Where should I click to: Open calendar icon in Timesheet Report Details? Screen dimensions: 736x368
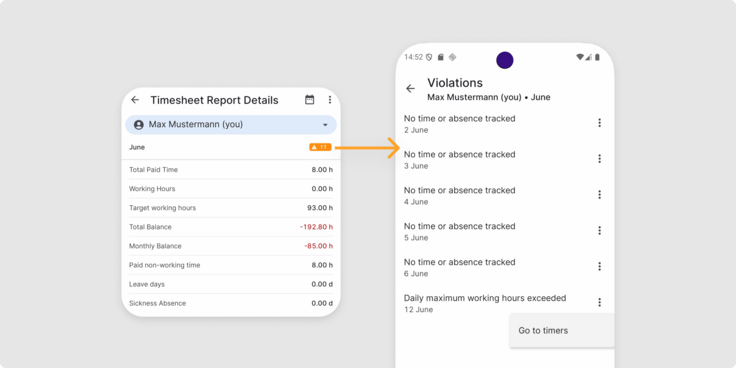pos(309,100)
